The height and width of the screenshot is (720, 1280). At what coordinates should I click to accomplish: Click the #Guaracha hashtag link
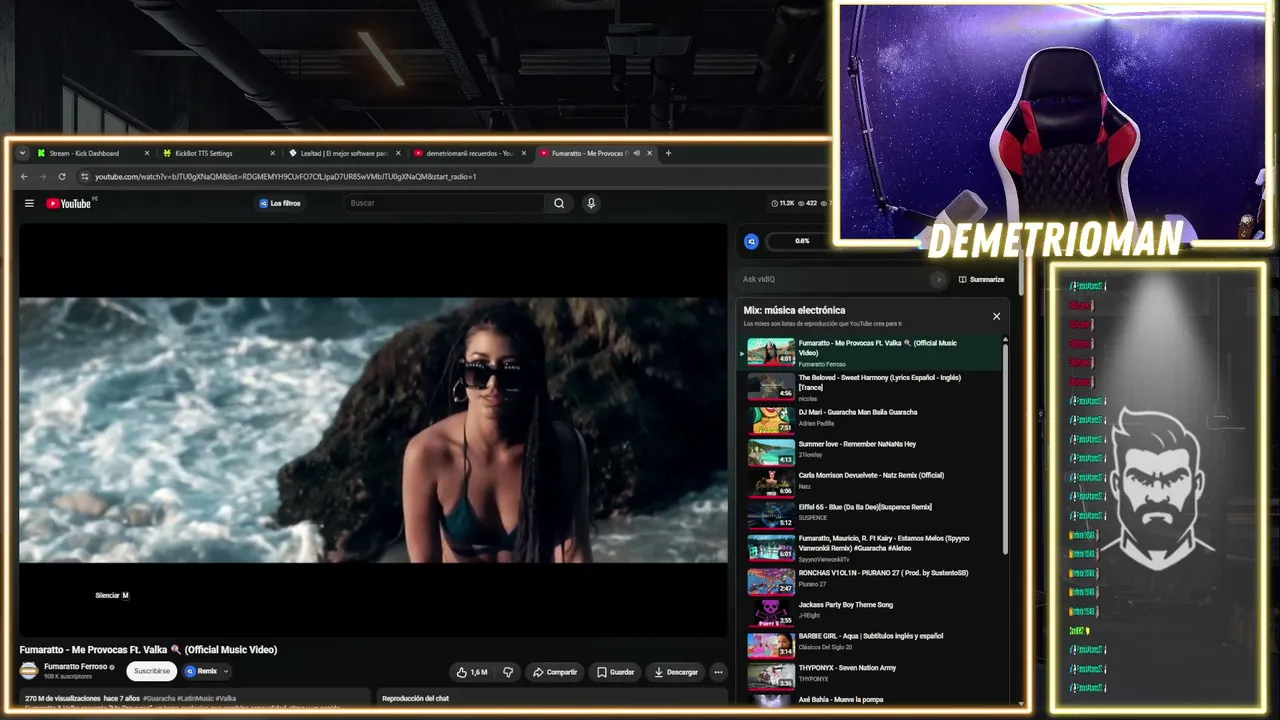pyautogui.click(x=158, y=698)
